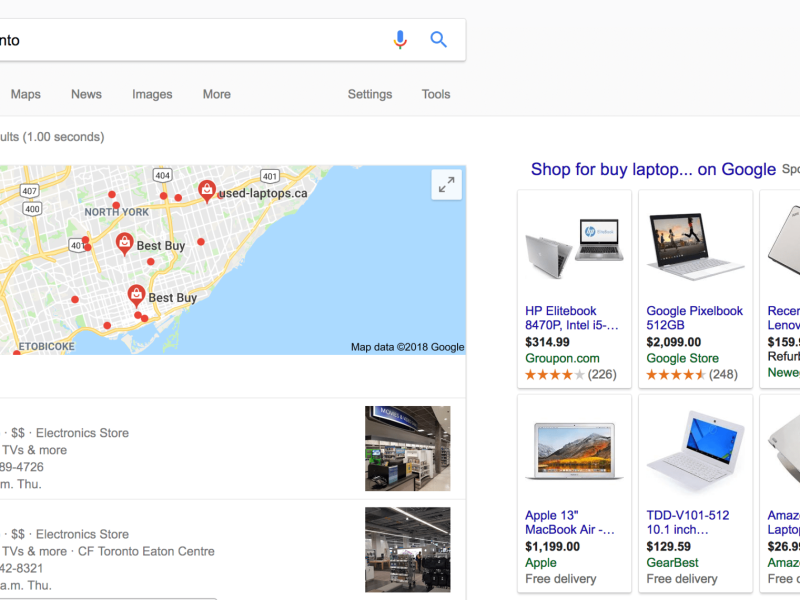
Task: Visit the GearBest seller link
Action: (672, 563)
